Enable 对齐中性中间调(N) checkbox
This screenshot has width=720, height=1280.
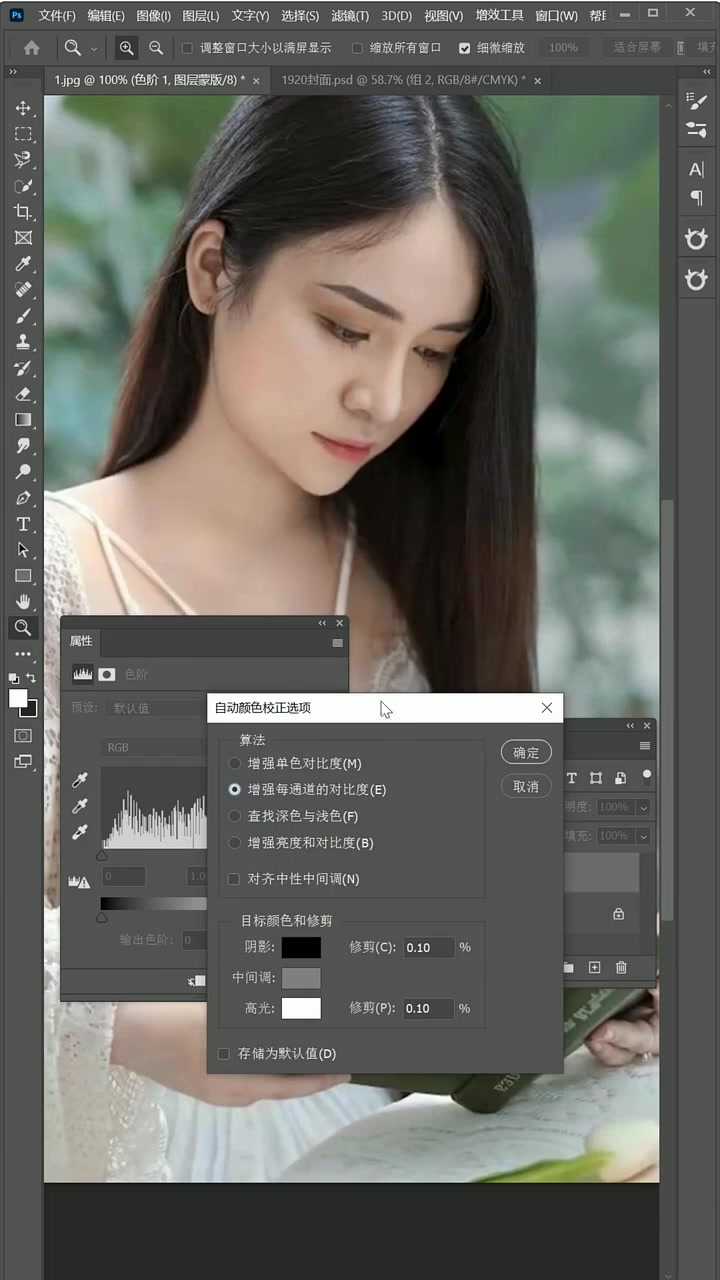(x=234, y=879)
